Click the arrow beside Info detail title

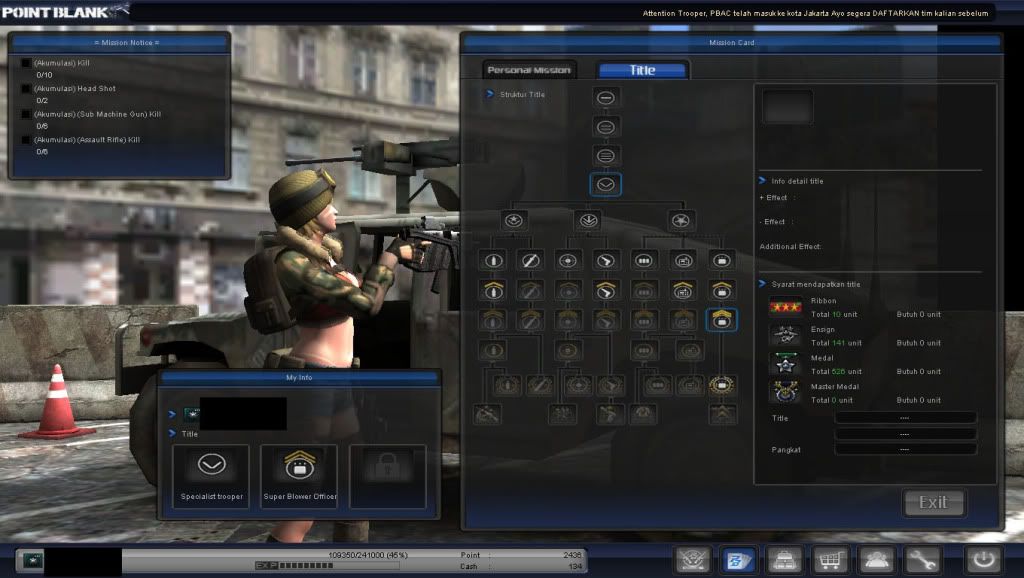point(762,181)
